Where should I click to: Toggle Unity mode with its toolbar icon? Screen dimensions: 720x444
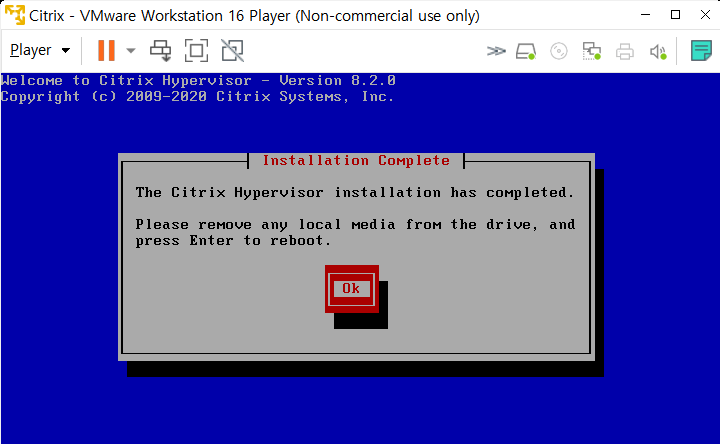[232, 51]
